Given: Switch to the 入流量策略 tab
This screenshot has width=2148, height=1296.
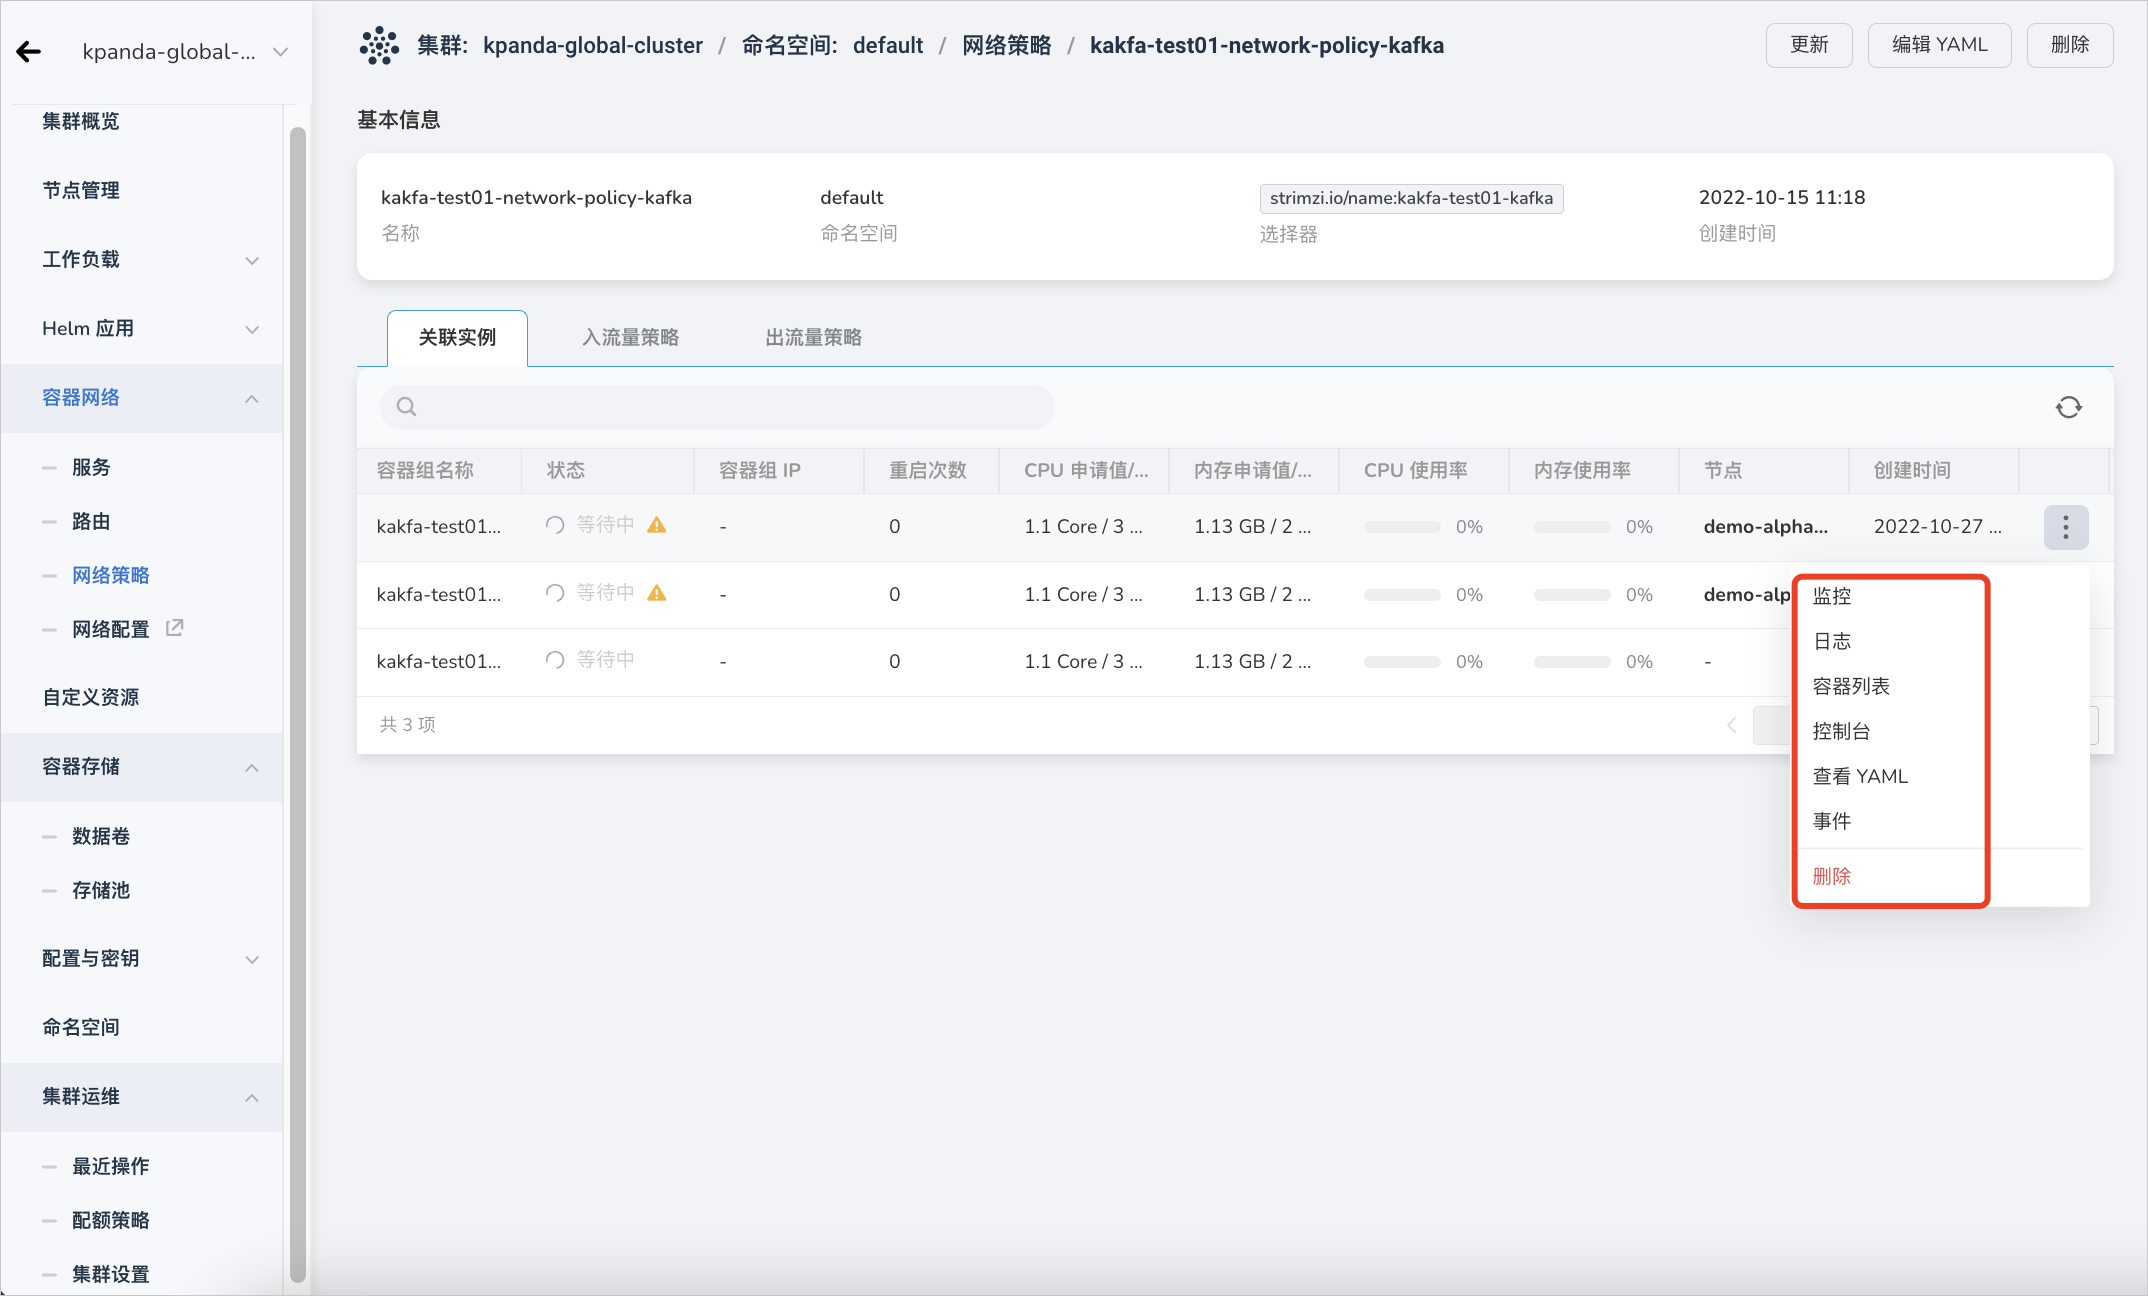Looking at the screenshot, I should coord(631,338).
